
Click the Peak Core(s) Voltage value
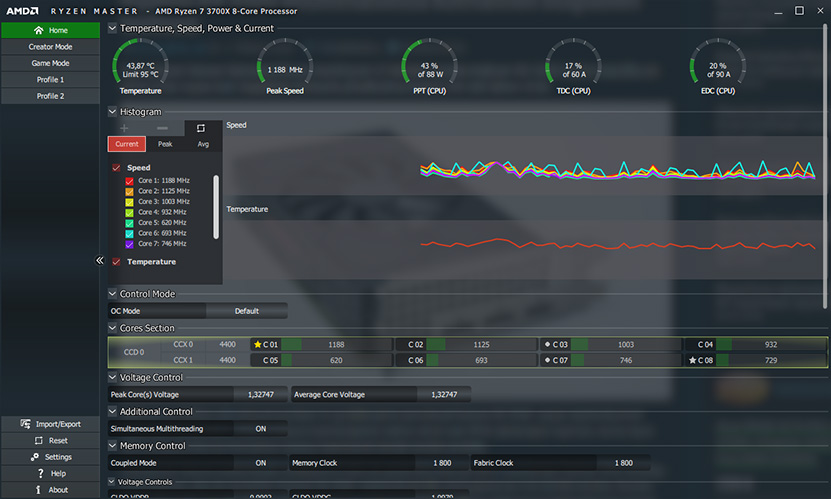click(261, 394)
